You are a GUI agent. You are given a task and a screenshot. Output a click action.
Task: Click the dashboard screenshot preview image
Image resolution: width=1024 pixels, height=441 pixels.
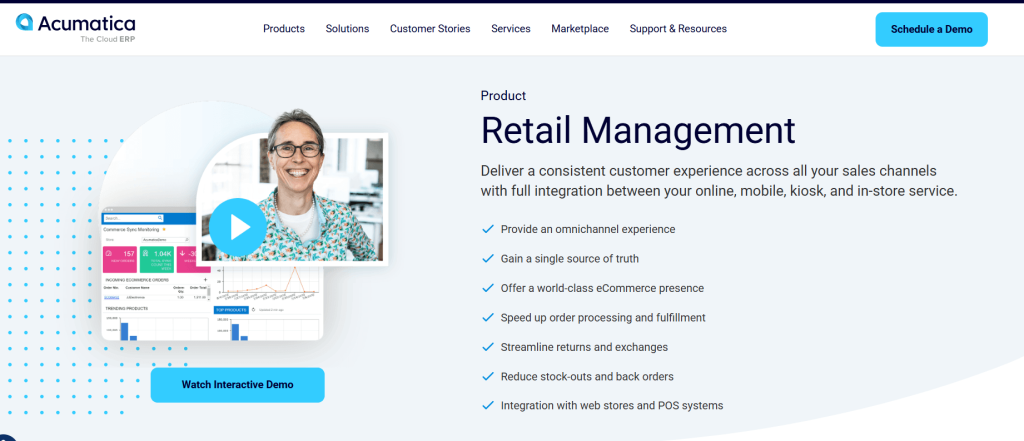tap(212, 274)
